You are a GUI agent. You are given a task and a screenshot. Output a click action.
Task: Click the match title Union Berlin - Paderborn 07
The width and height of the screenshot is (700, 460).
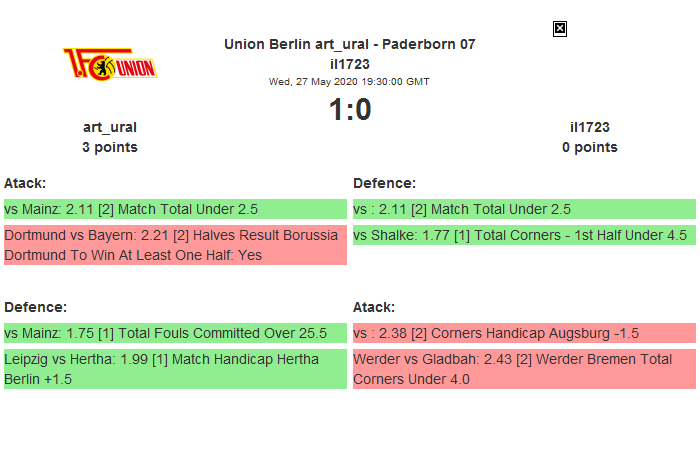tap(350, 44)
